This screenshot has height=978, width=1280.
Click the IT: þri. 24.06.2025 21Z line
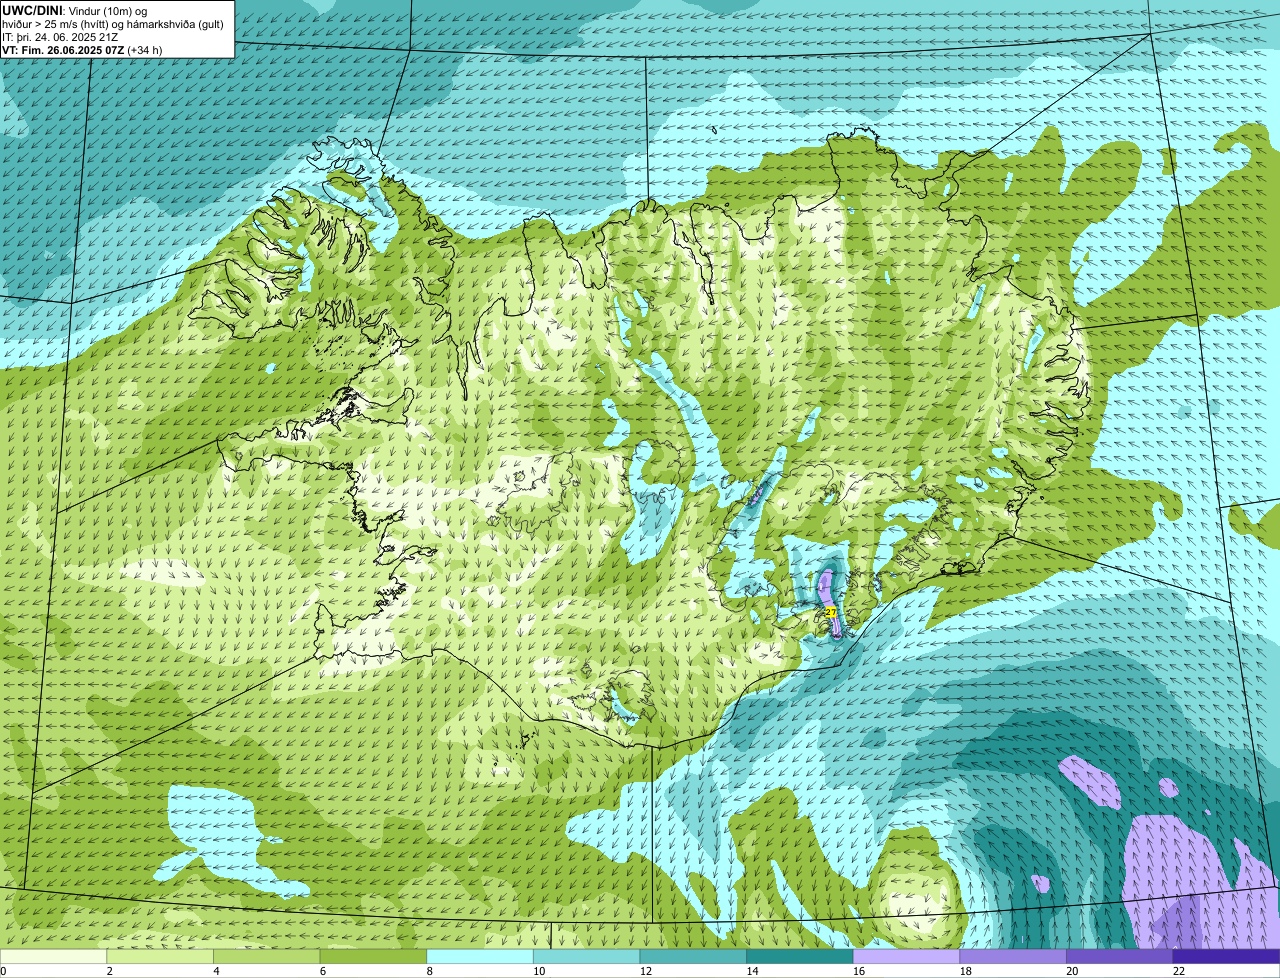(60, 37)
